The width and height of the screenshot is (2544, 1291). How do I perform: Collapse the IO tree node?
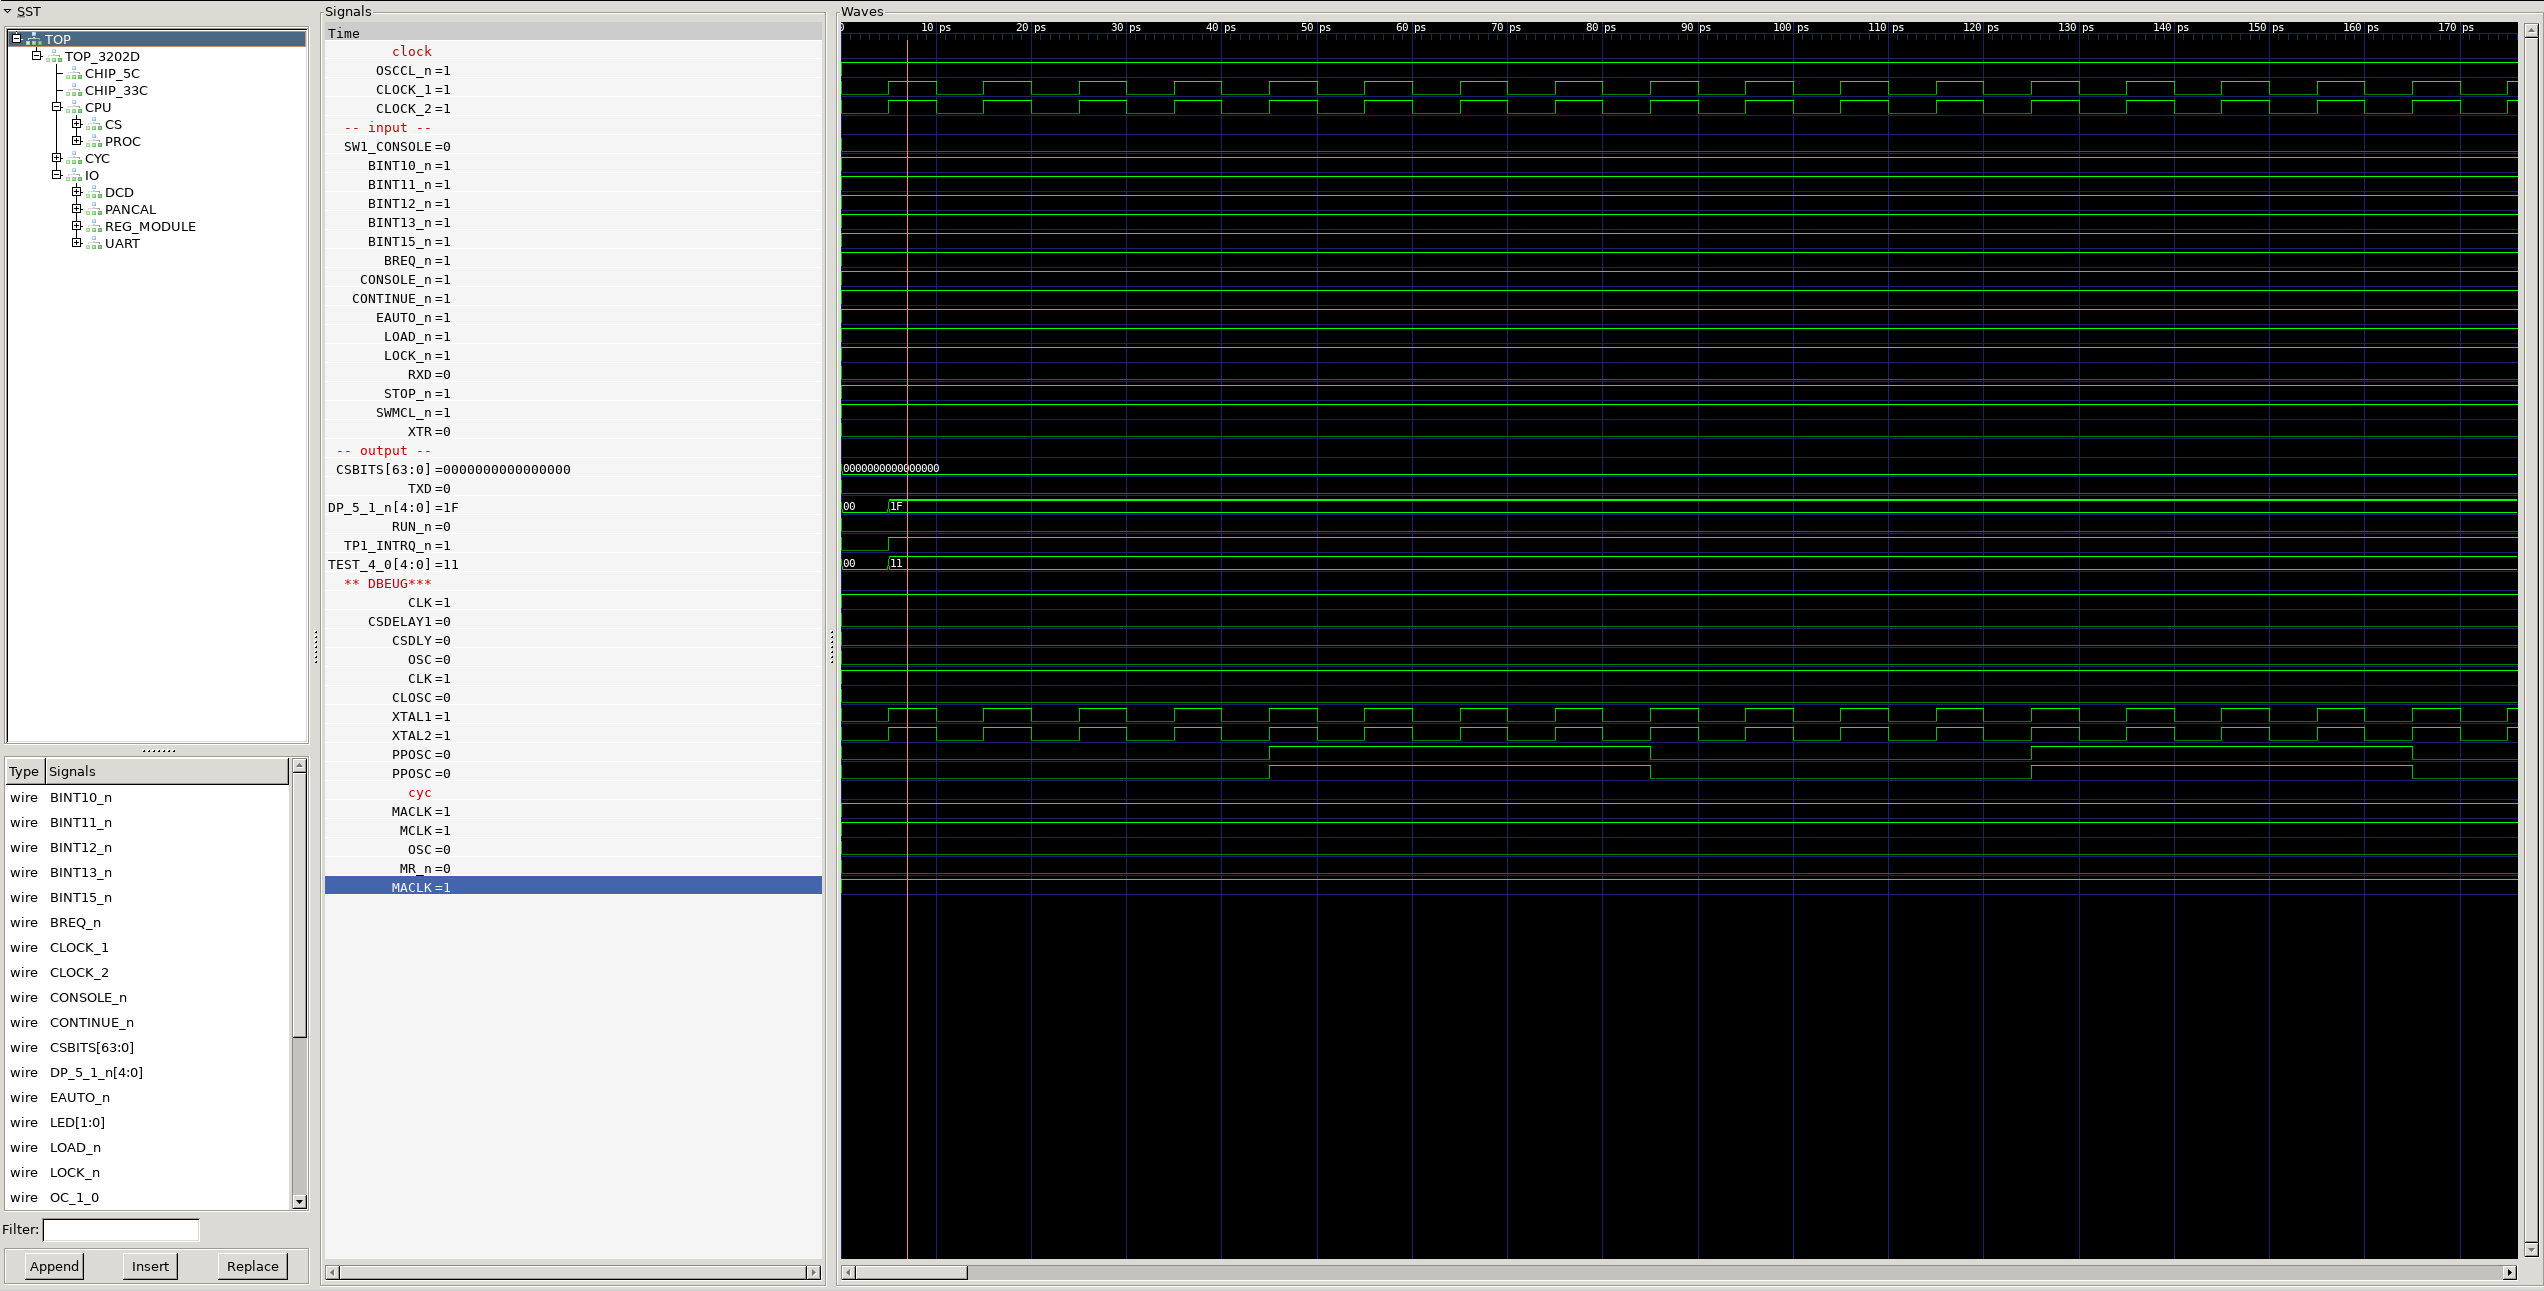tap(57, 174)
